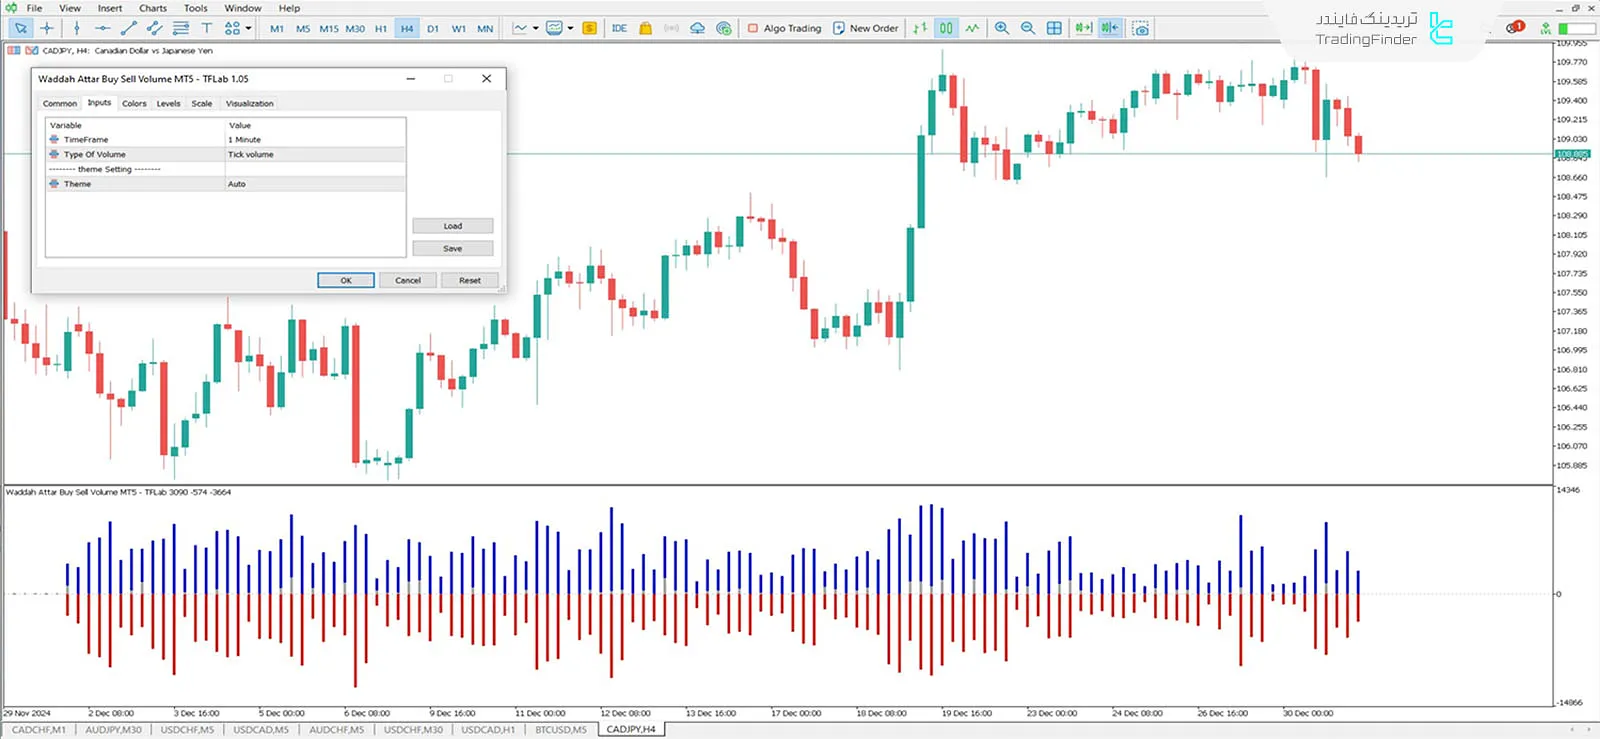Viewport: 1600px width, 739px height.
Task: Open the Charts menu
Action: pyautogui.click(x=153, y=8)
